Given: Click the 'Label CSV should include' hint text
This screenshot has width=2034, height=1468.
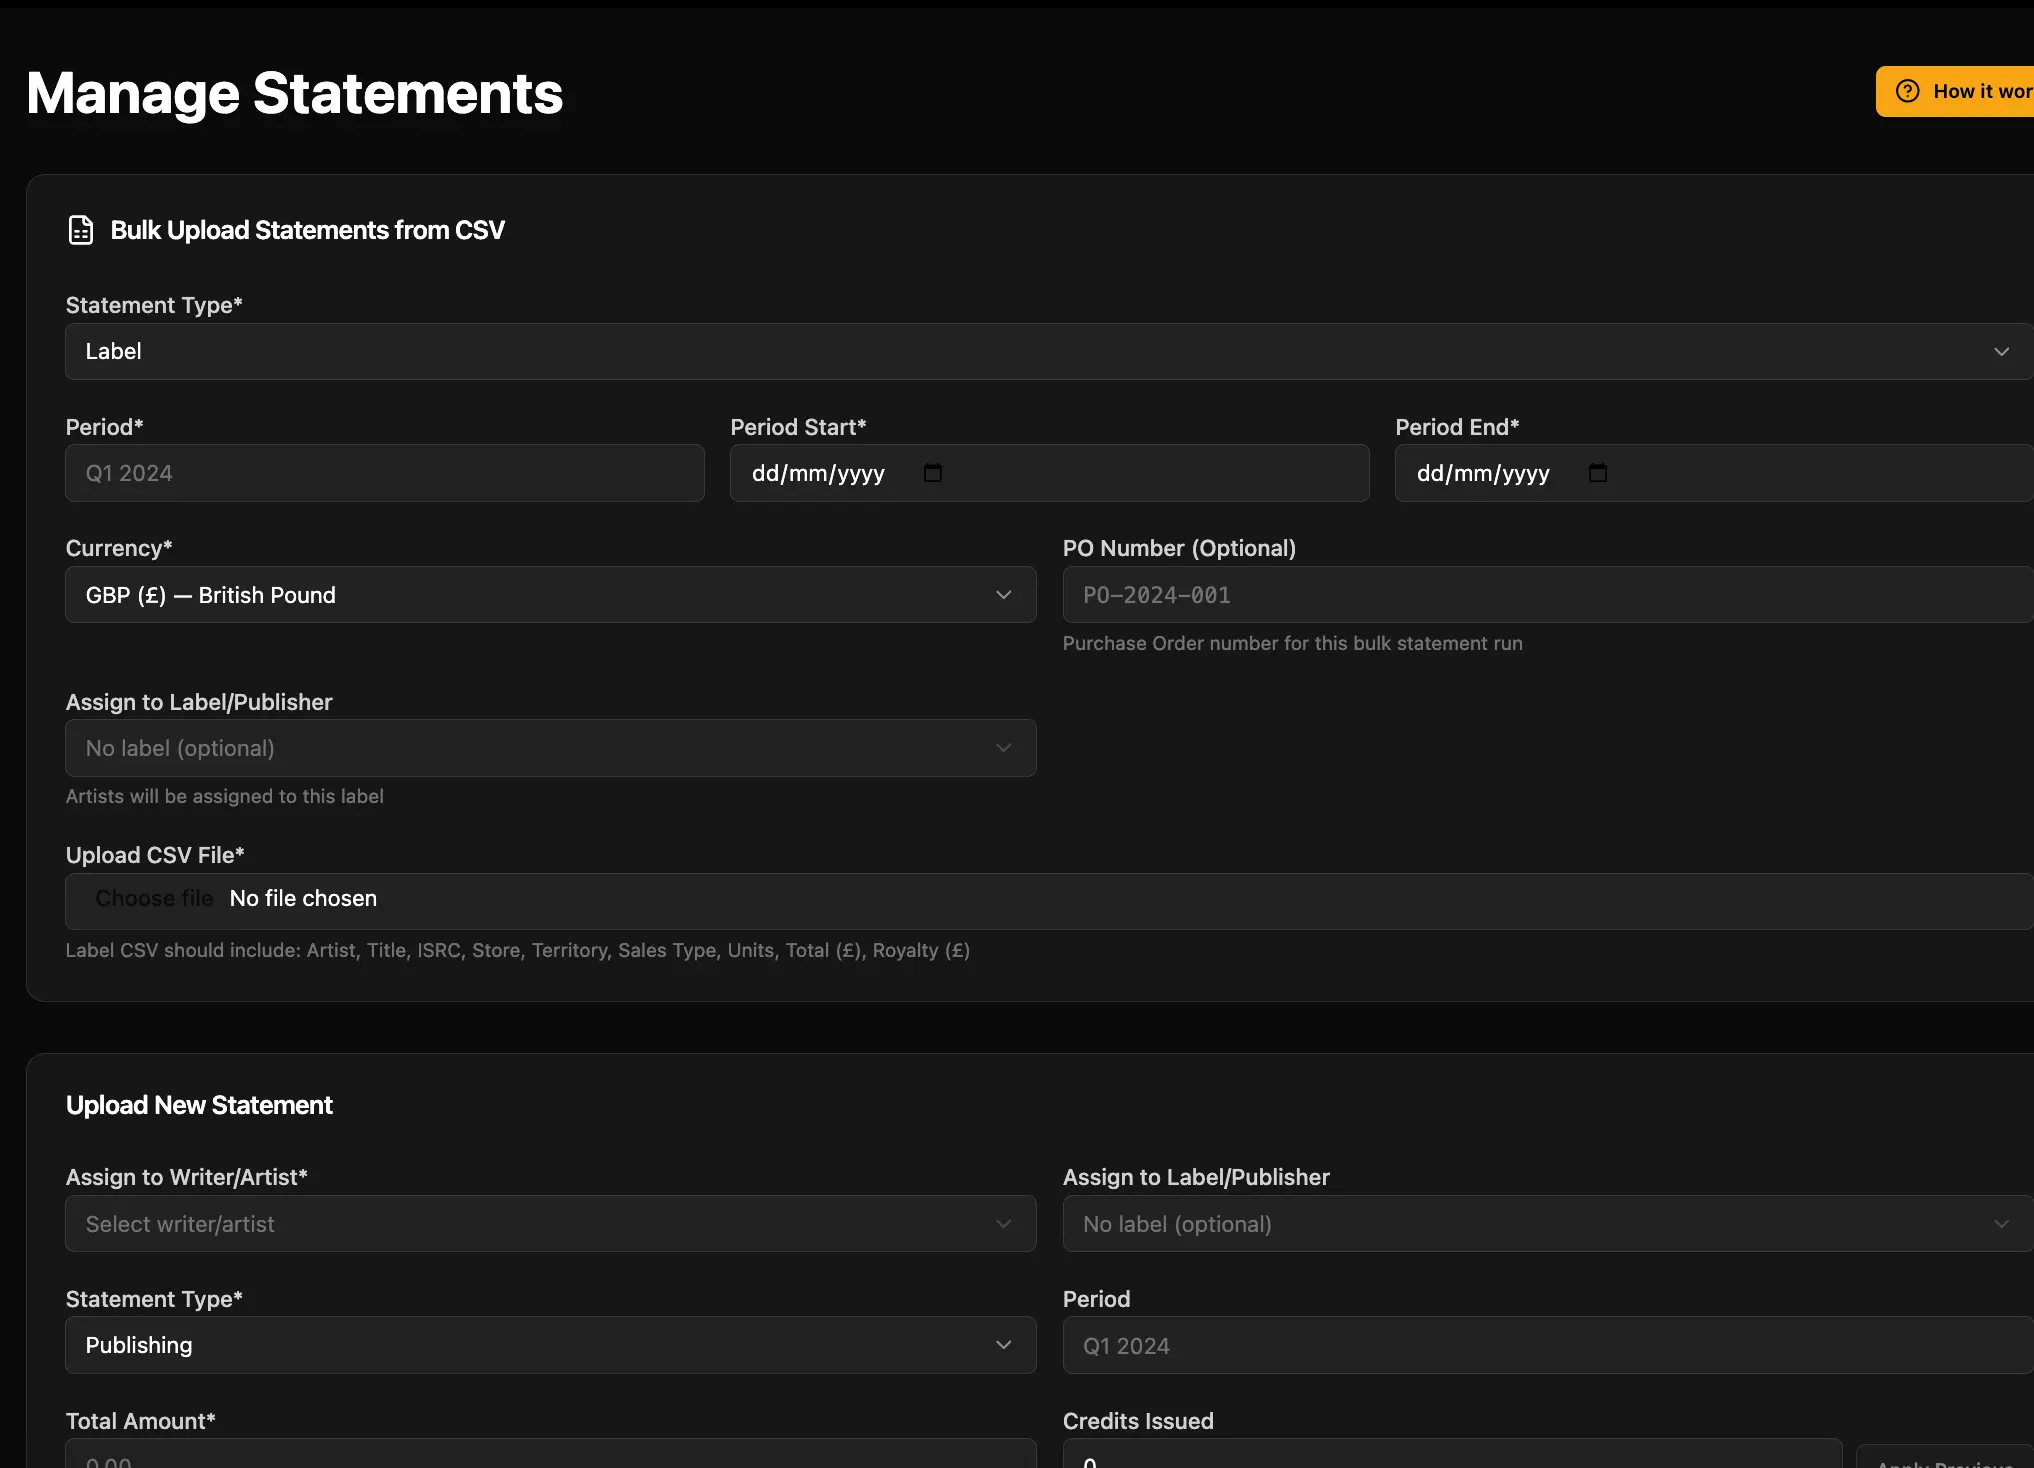Looking at the screenshot, I should 518,950.
